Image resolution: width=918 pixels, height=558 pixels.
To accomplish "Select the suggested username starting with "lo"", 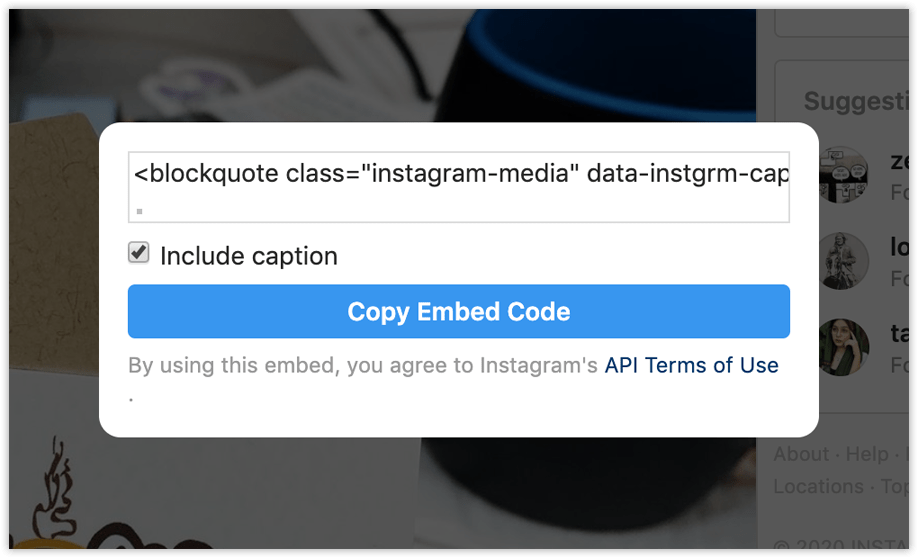I will (x=899, y=247).
